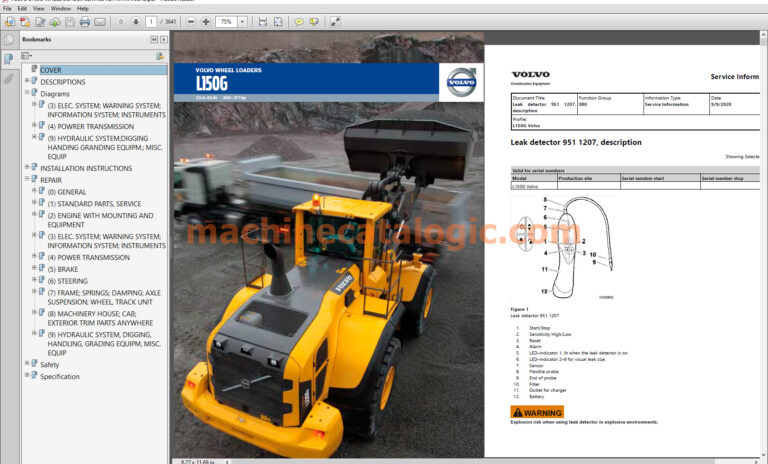
Task: Click the cloud upload icon
Action: [x=55, y=22]
